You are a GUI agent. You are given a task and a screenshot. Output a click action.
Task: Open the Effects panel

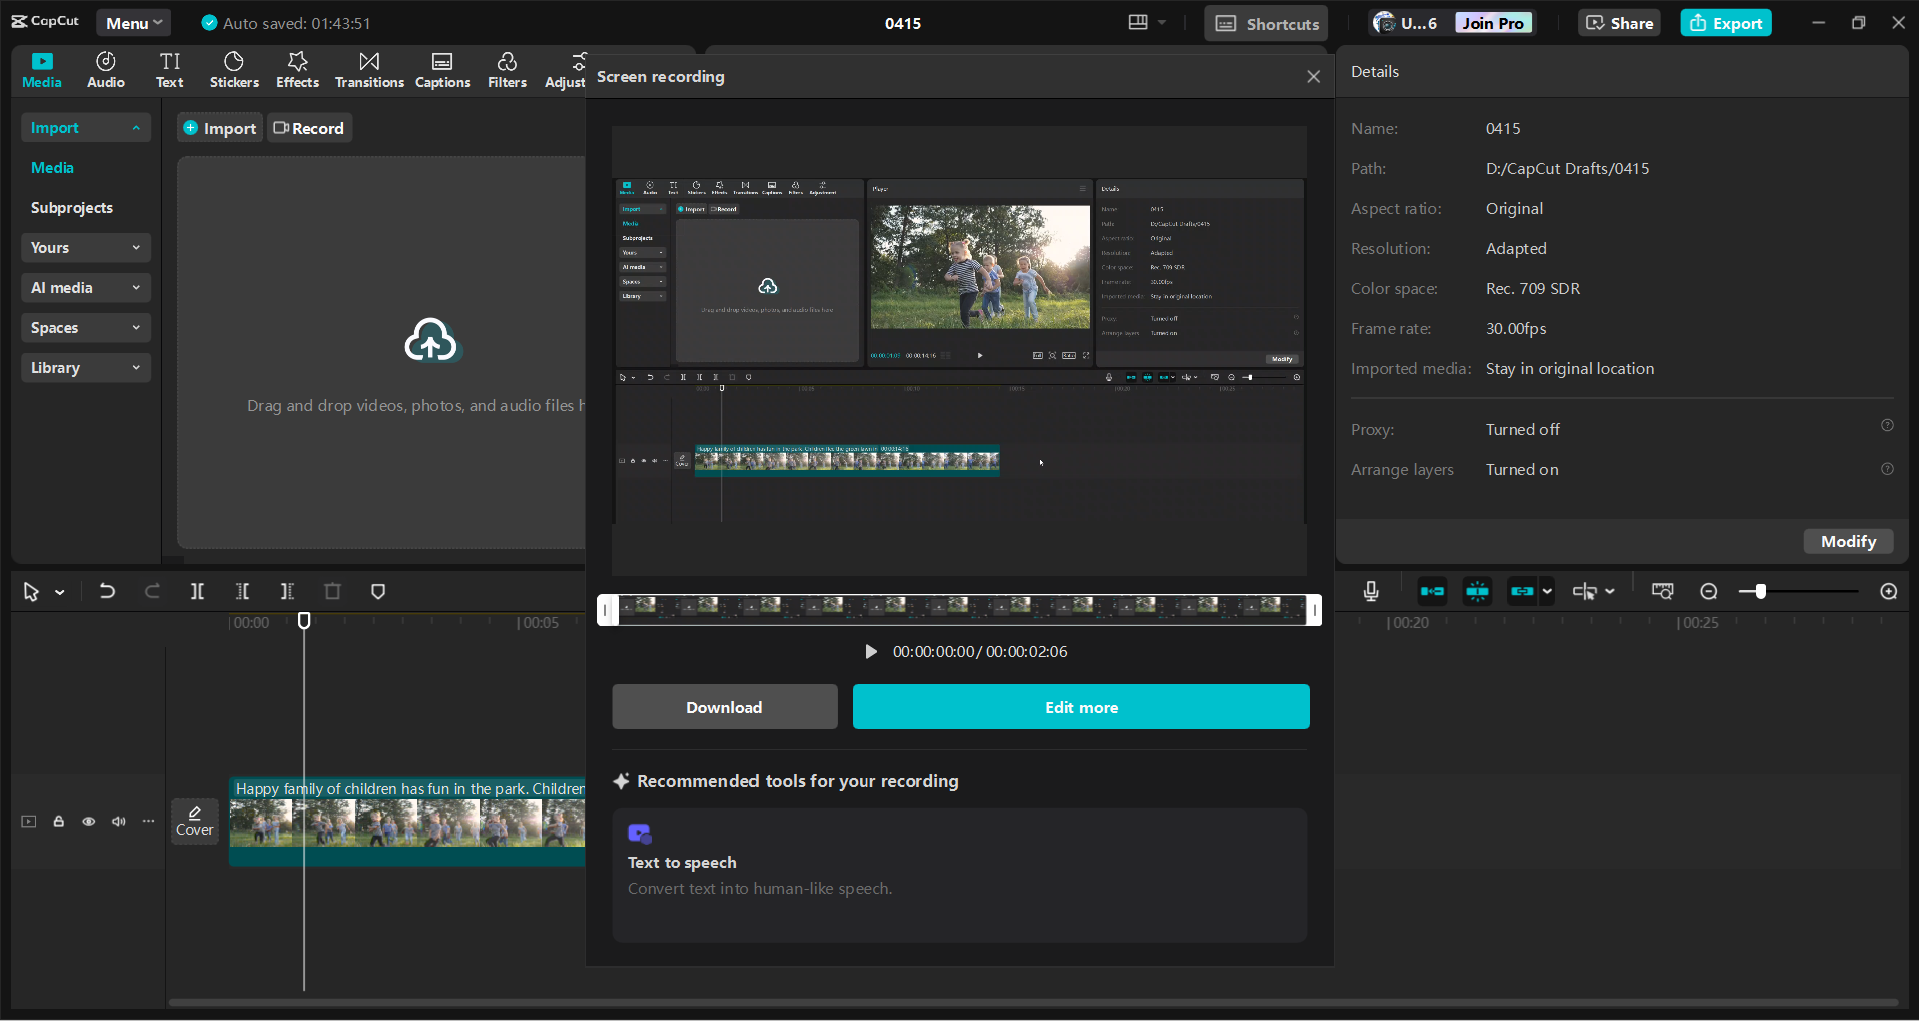point(297,70)
